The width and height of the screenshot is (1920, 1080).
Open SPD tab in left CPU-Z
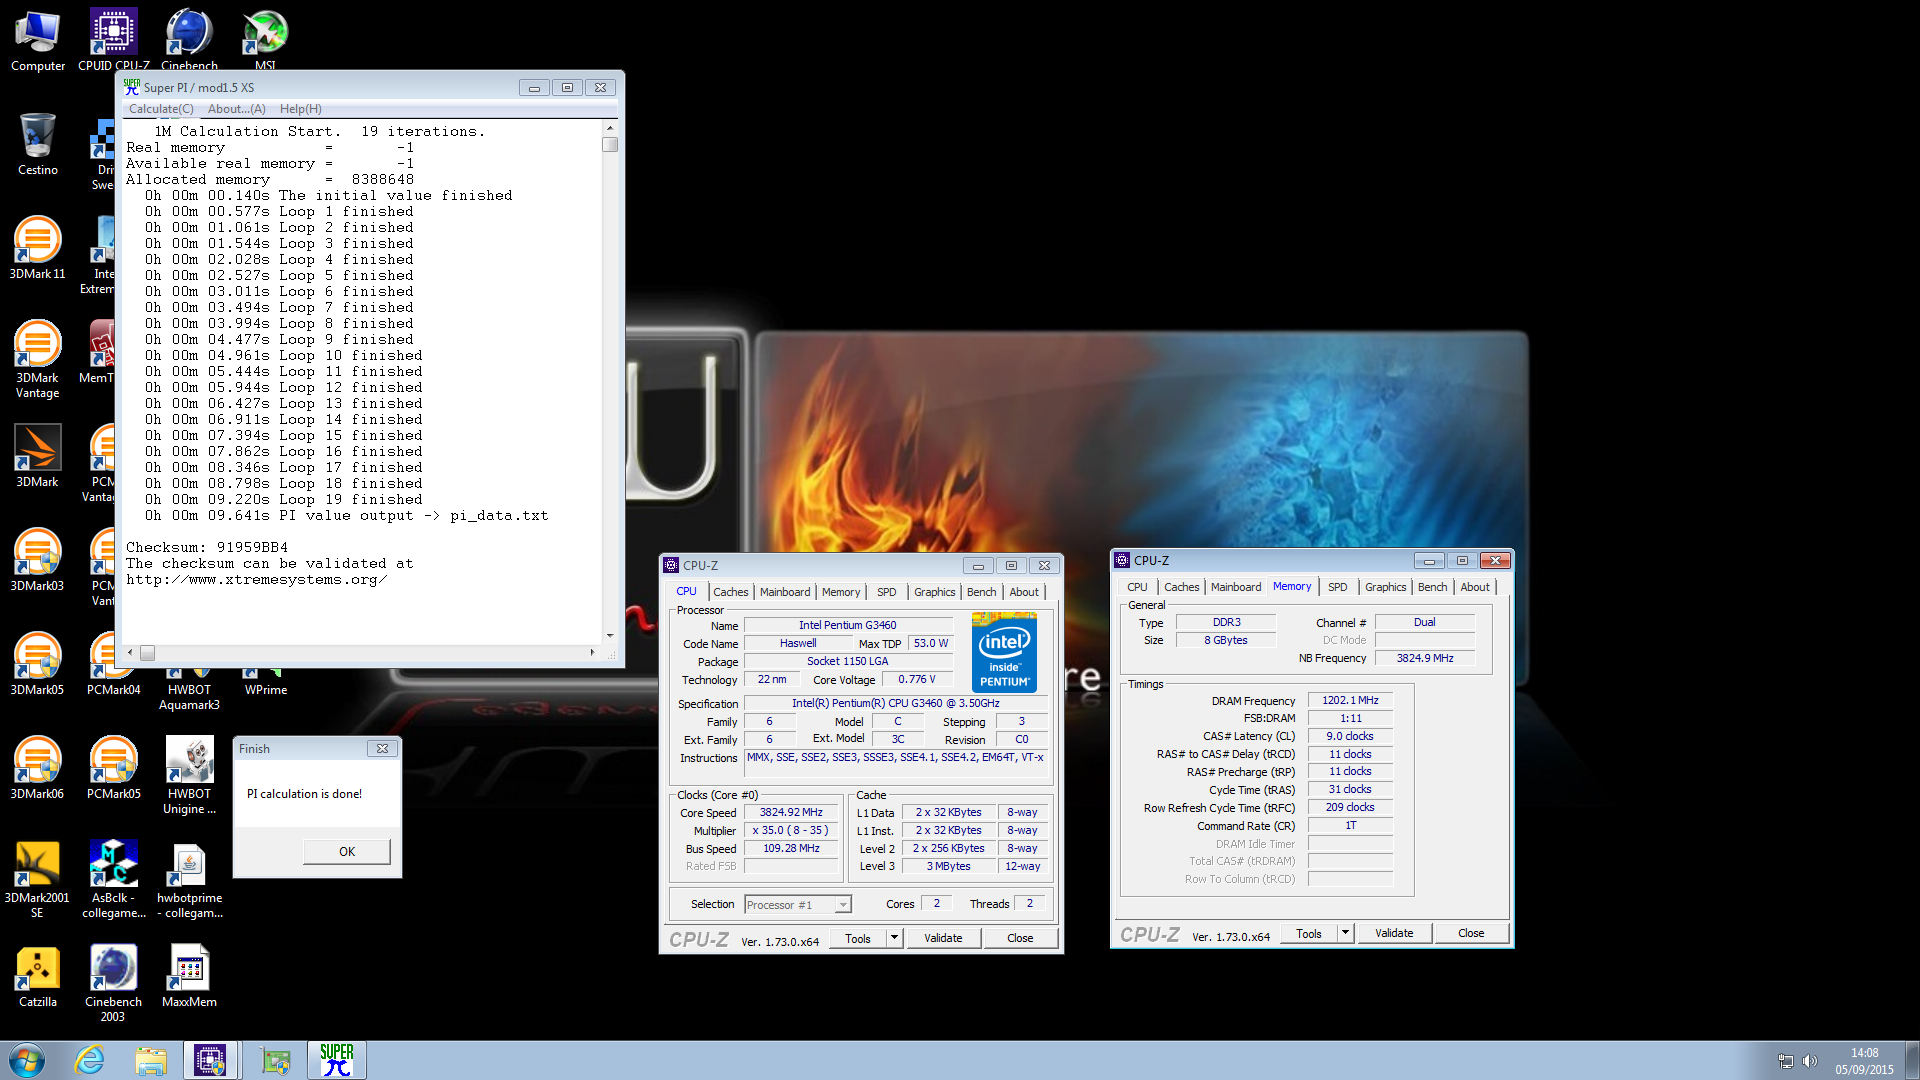point(886,592)
